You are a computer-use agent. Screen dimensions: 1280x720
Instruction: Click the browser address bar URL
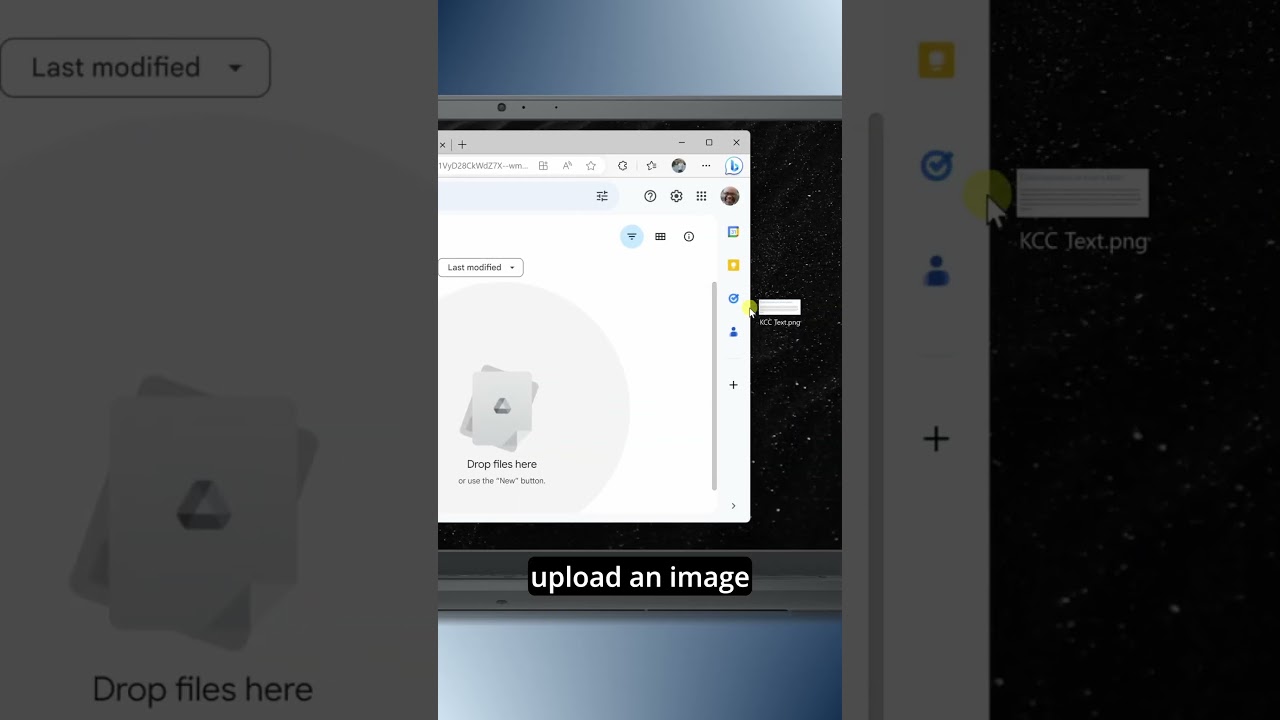pos(484,166)
